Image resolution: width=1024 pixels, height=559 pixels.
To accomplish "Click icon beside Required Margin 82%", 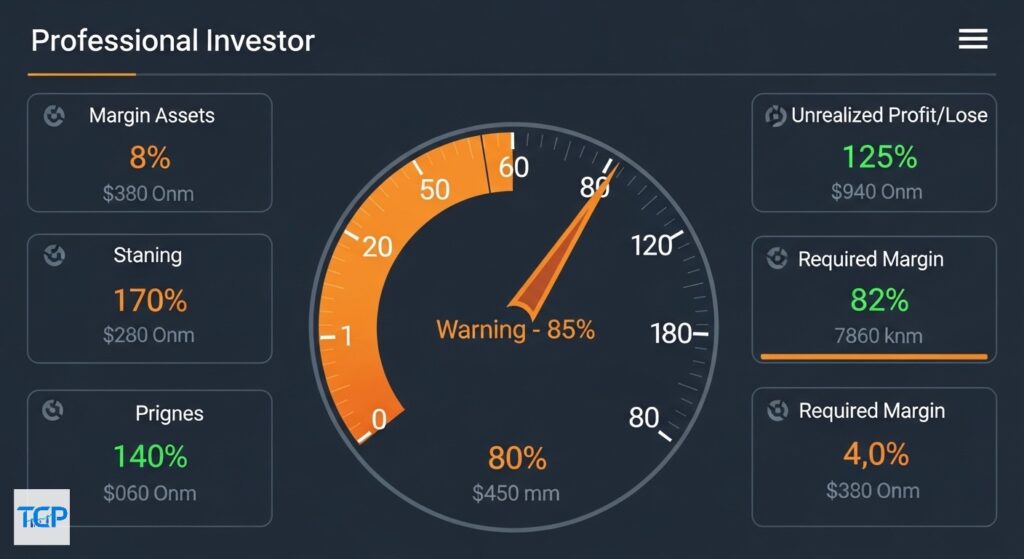I will tap(775, 260).
